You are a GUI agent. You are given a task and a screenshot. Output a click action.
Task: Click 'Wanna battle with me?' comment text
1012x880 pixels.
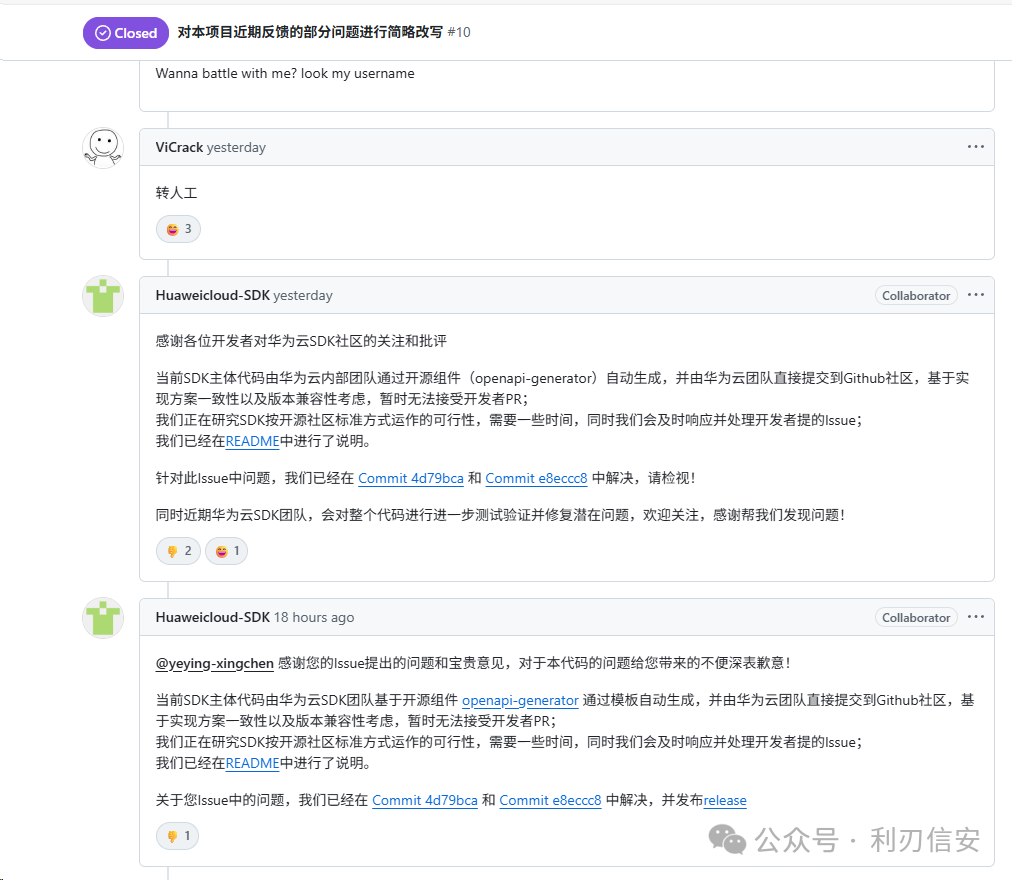[x=285, y=73]
